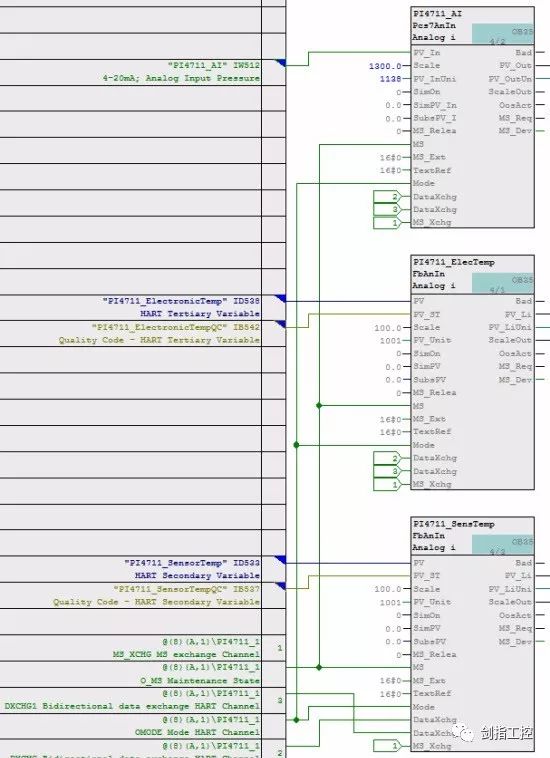Click connector tag 1 at PI4711_AI MS_Xchg pin

[x=387, y=223]
